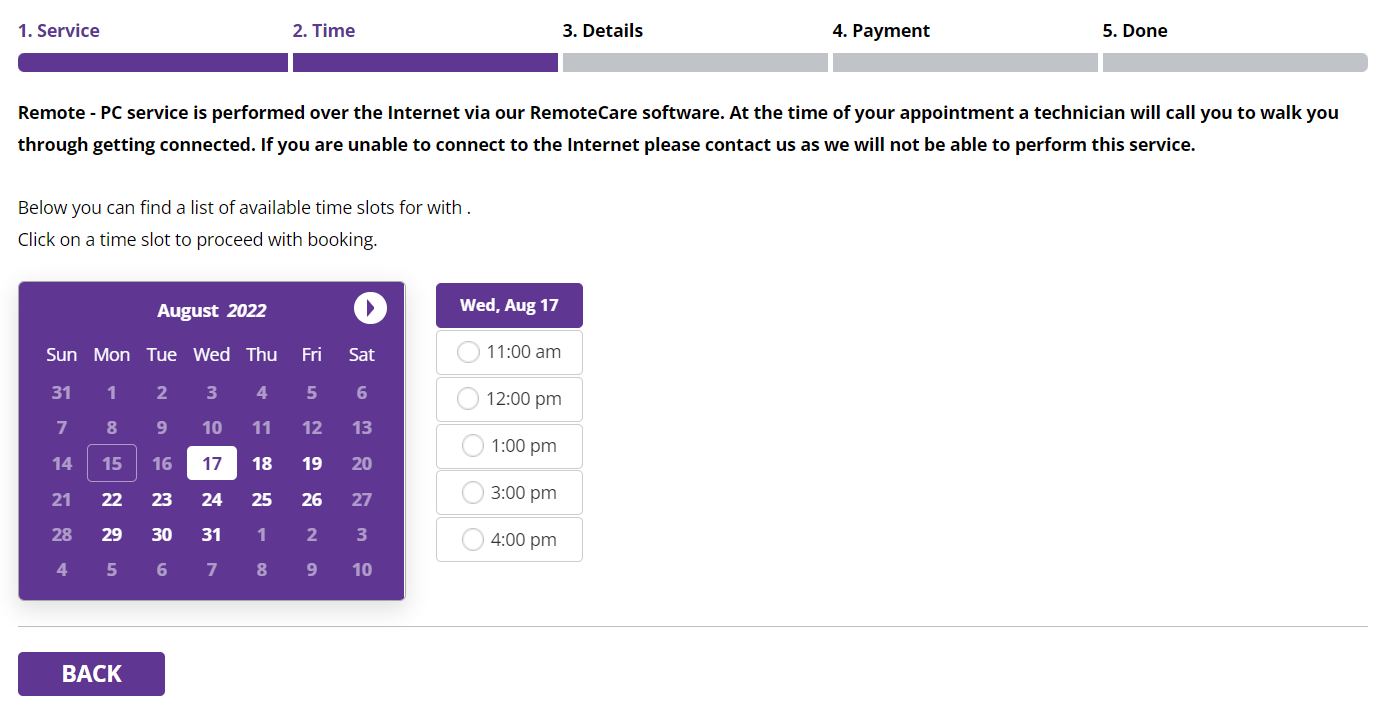Select August 30 in the calendar

tap(162, 535)
